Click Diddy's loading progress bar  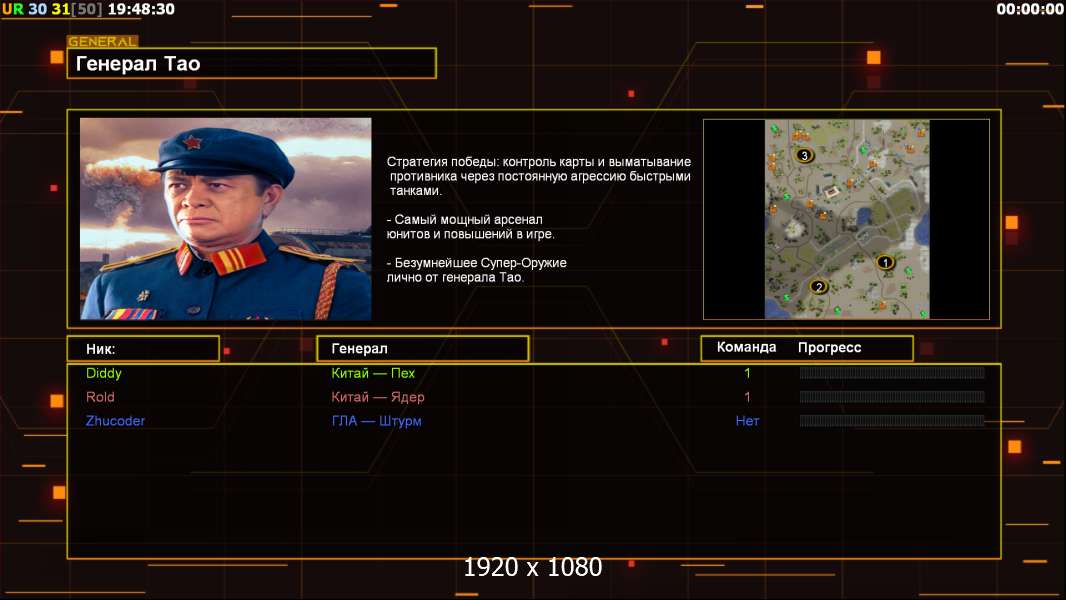pos(892,372)
